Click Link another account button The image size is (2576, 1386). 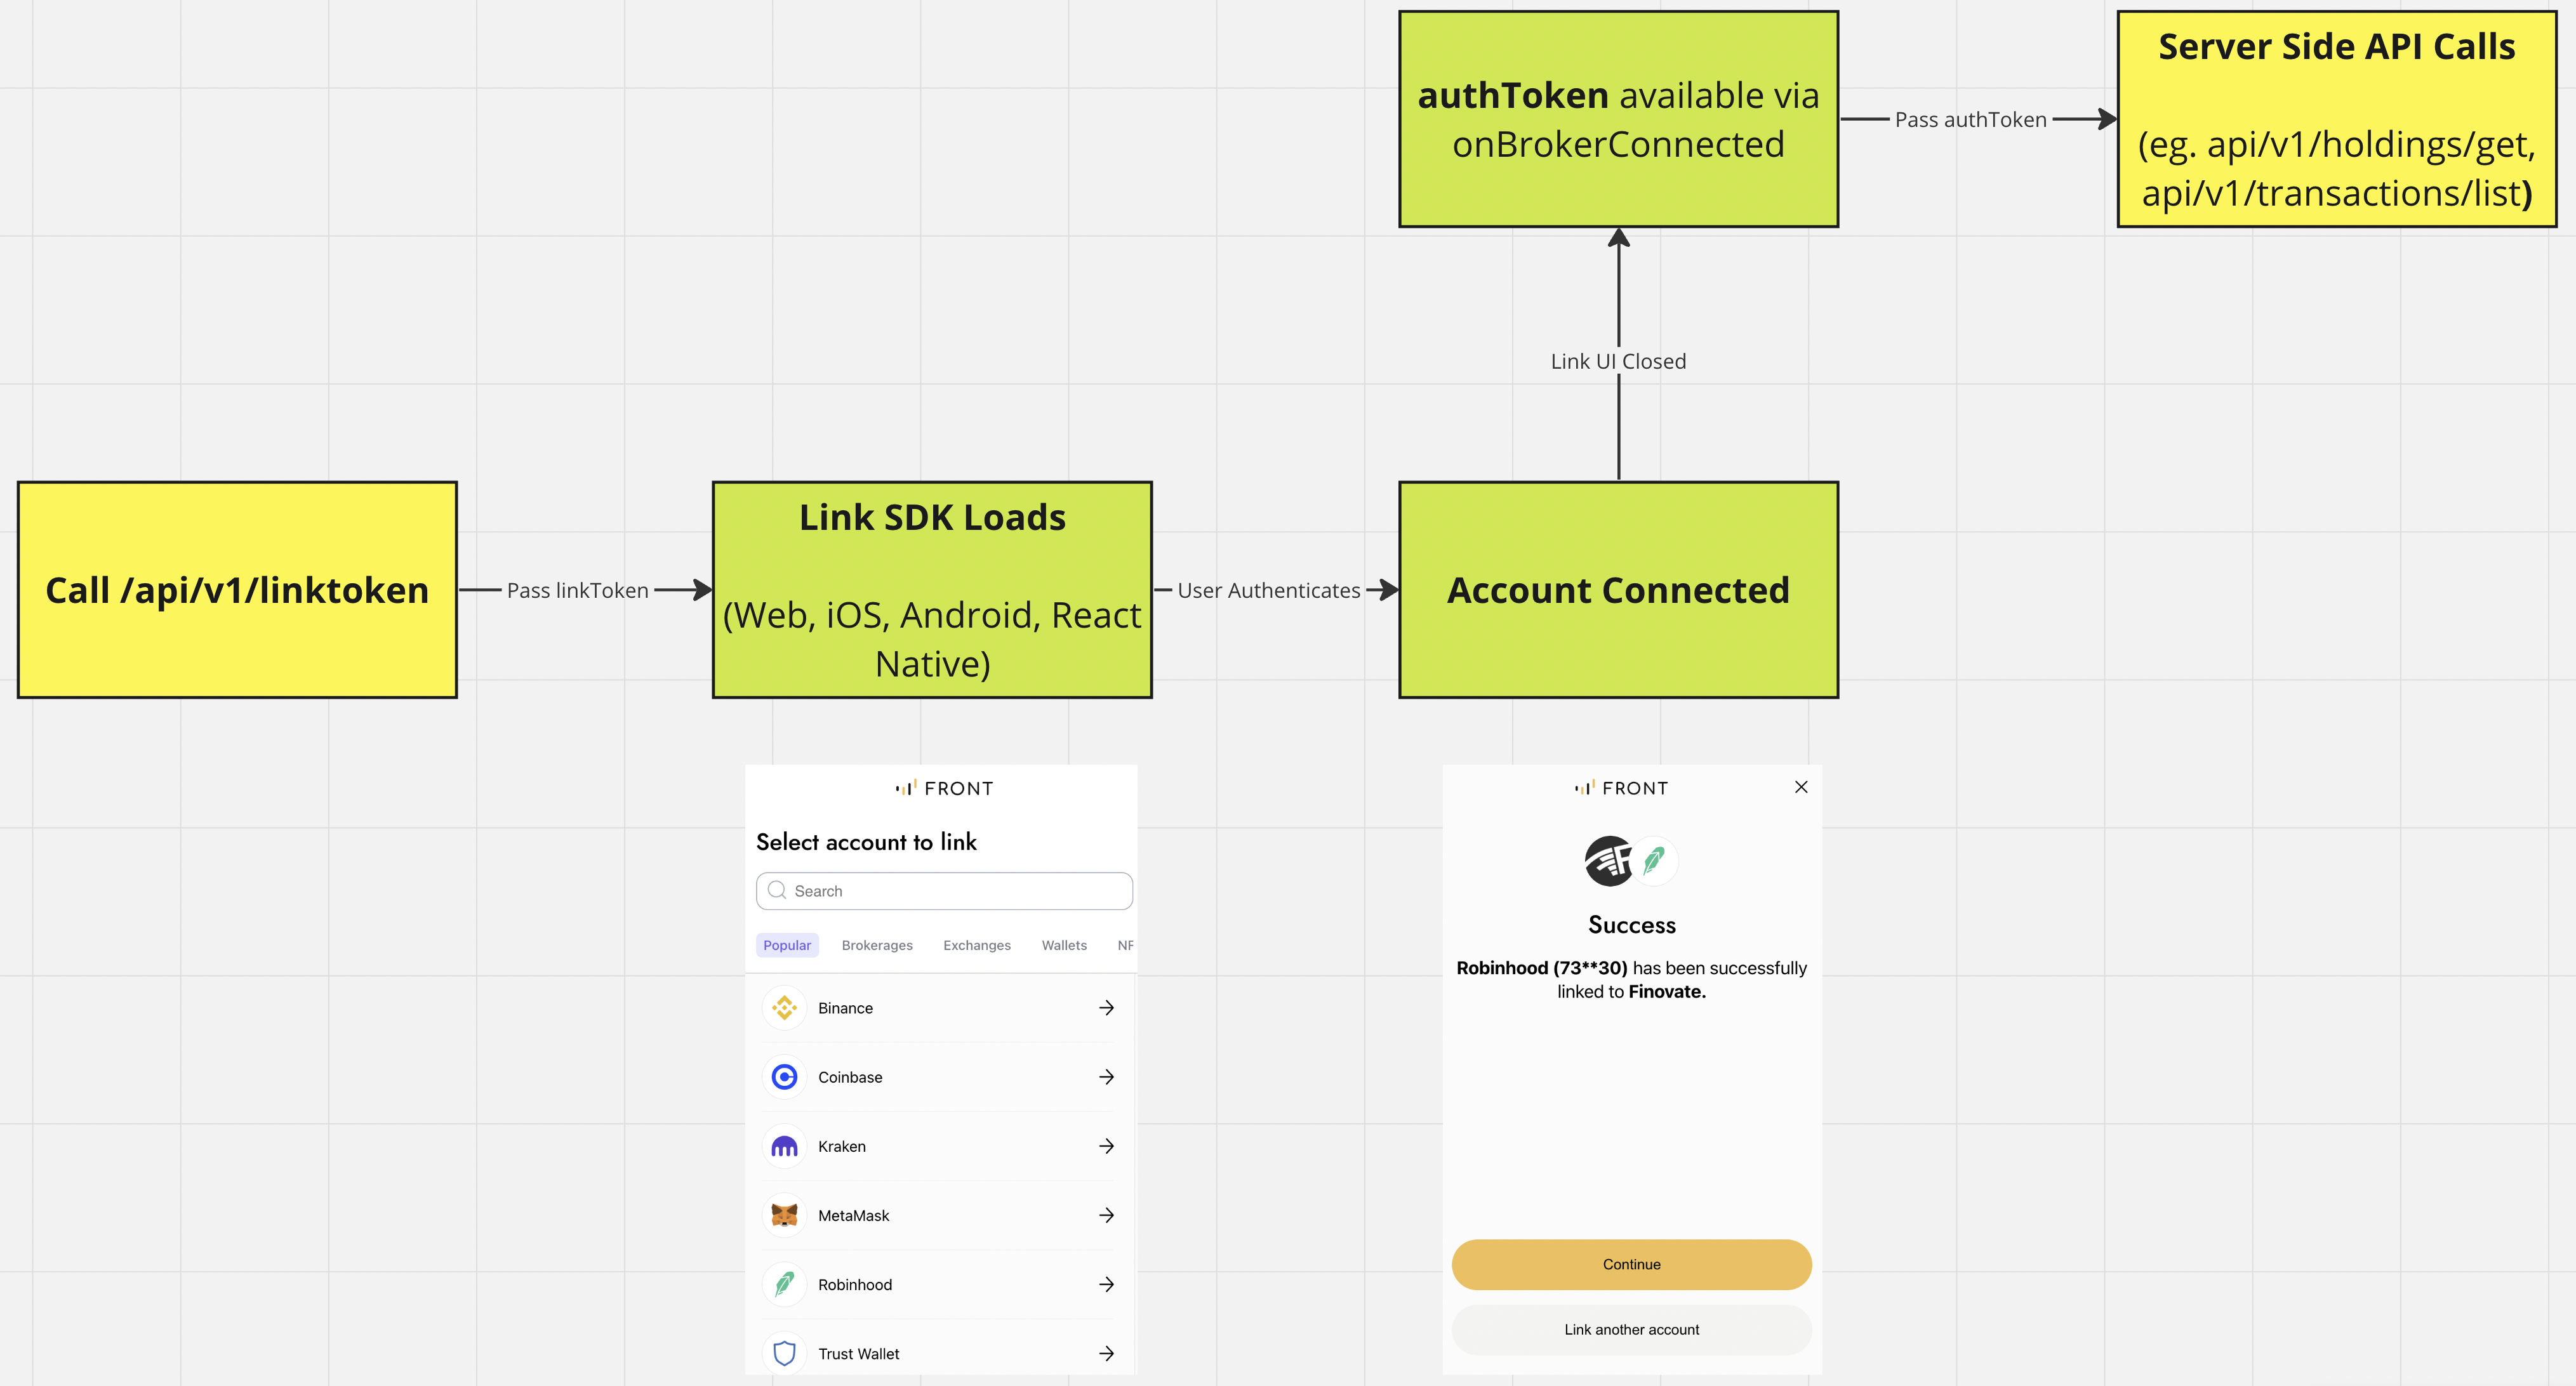[x=1631, y=1330]
